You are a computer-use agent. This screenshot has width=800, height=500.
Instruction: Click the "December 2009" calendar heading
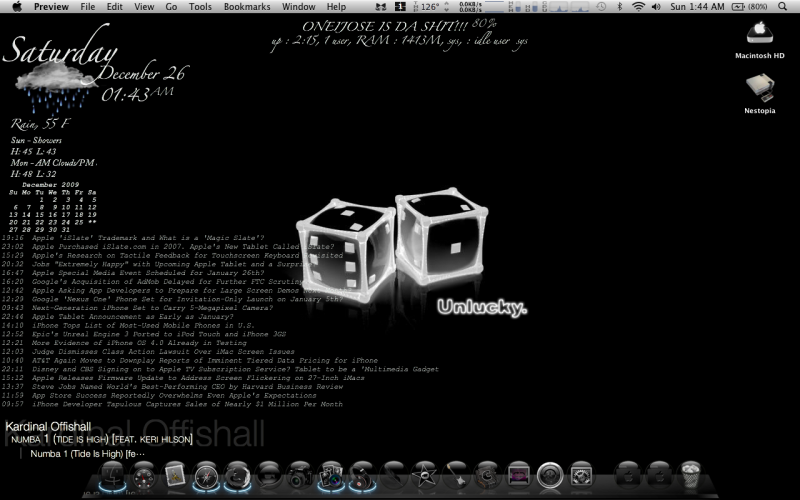tap(51, 185)
